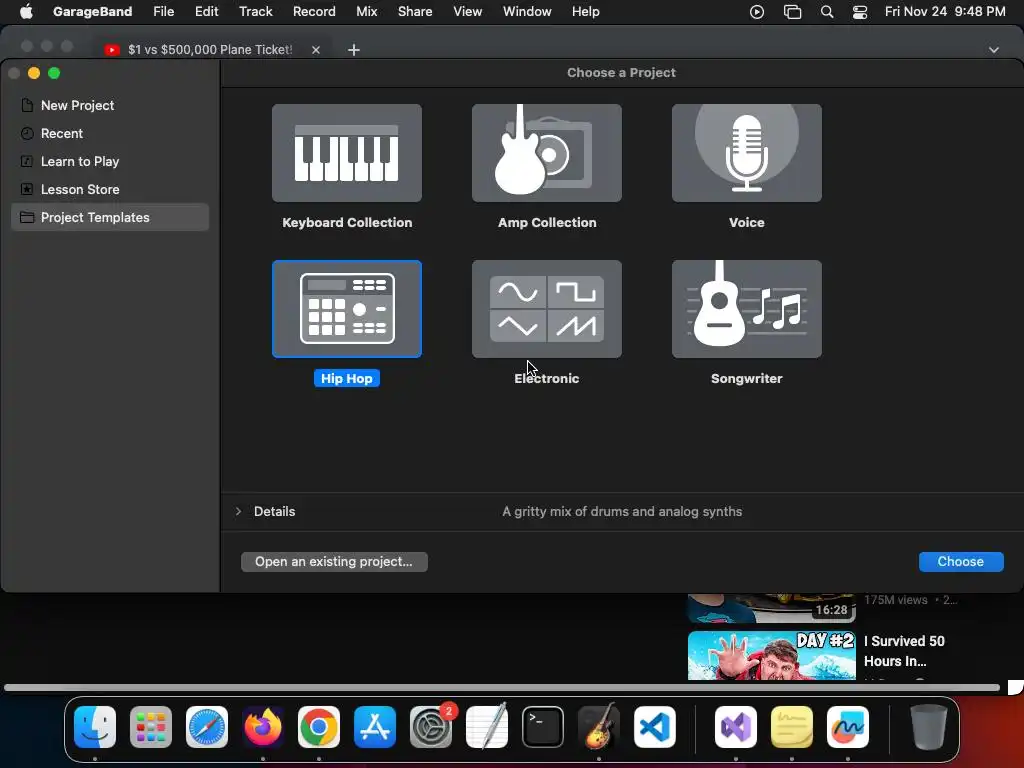This screenshot has height=768, width=1024.
Task: Open the Apple menu
Action: [26, 11]
